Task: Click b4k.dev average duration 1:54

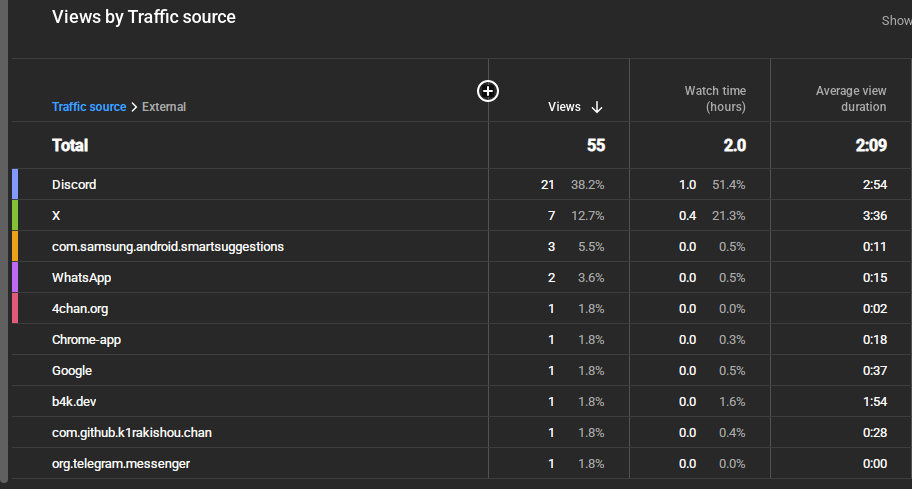Action: 875,402
